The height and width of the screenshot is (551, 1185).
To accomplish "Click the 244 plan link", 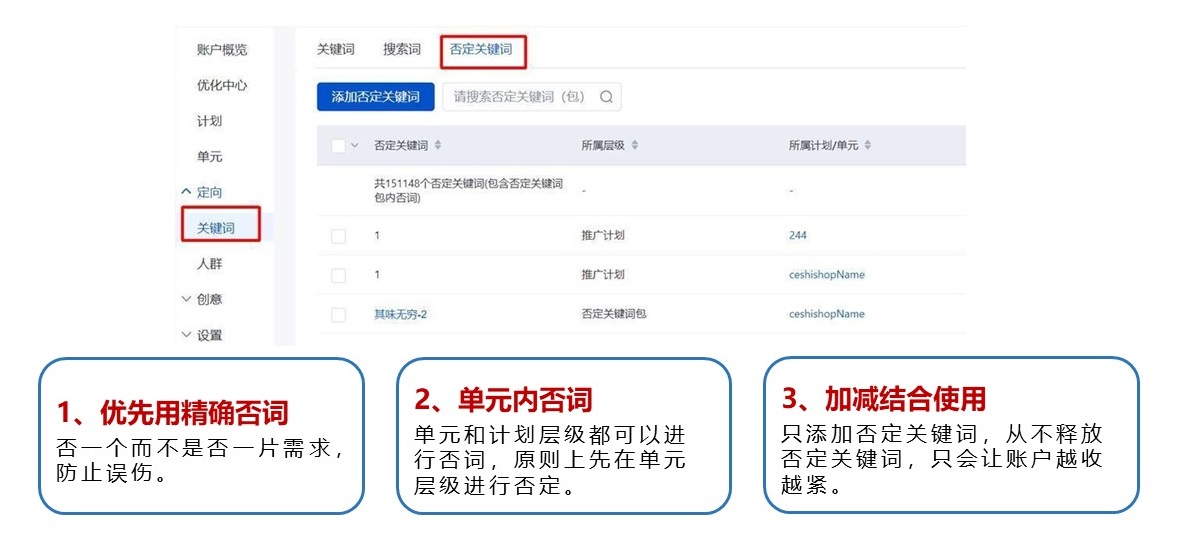I will point(797,236).
